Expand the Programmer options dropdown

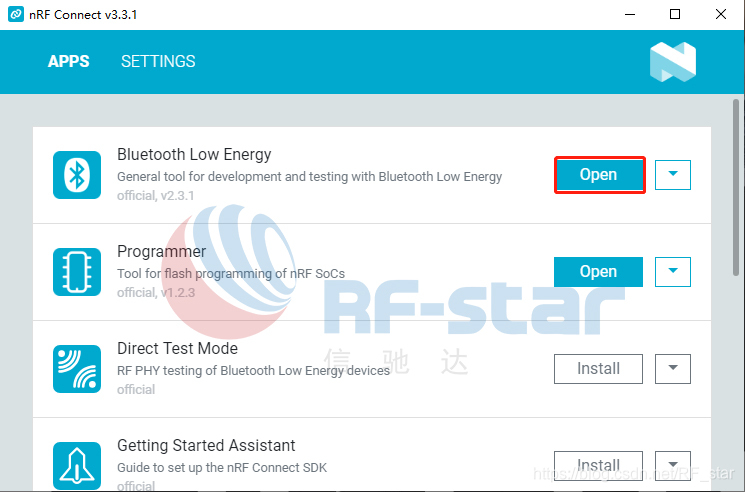coord(673,272)
